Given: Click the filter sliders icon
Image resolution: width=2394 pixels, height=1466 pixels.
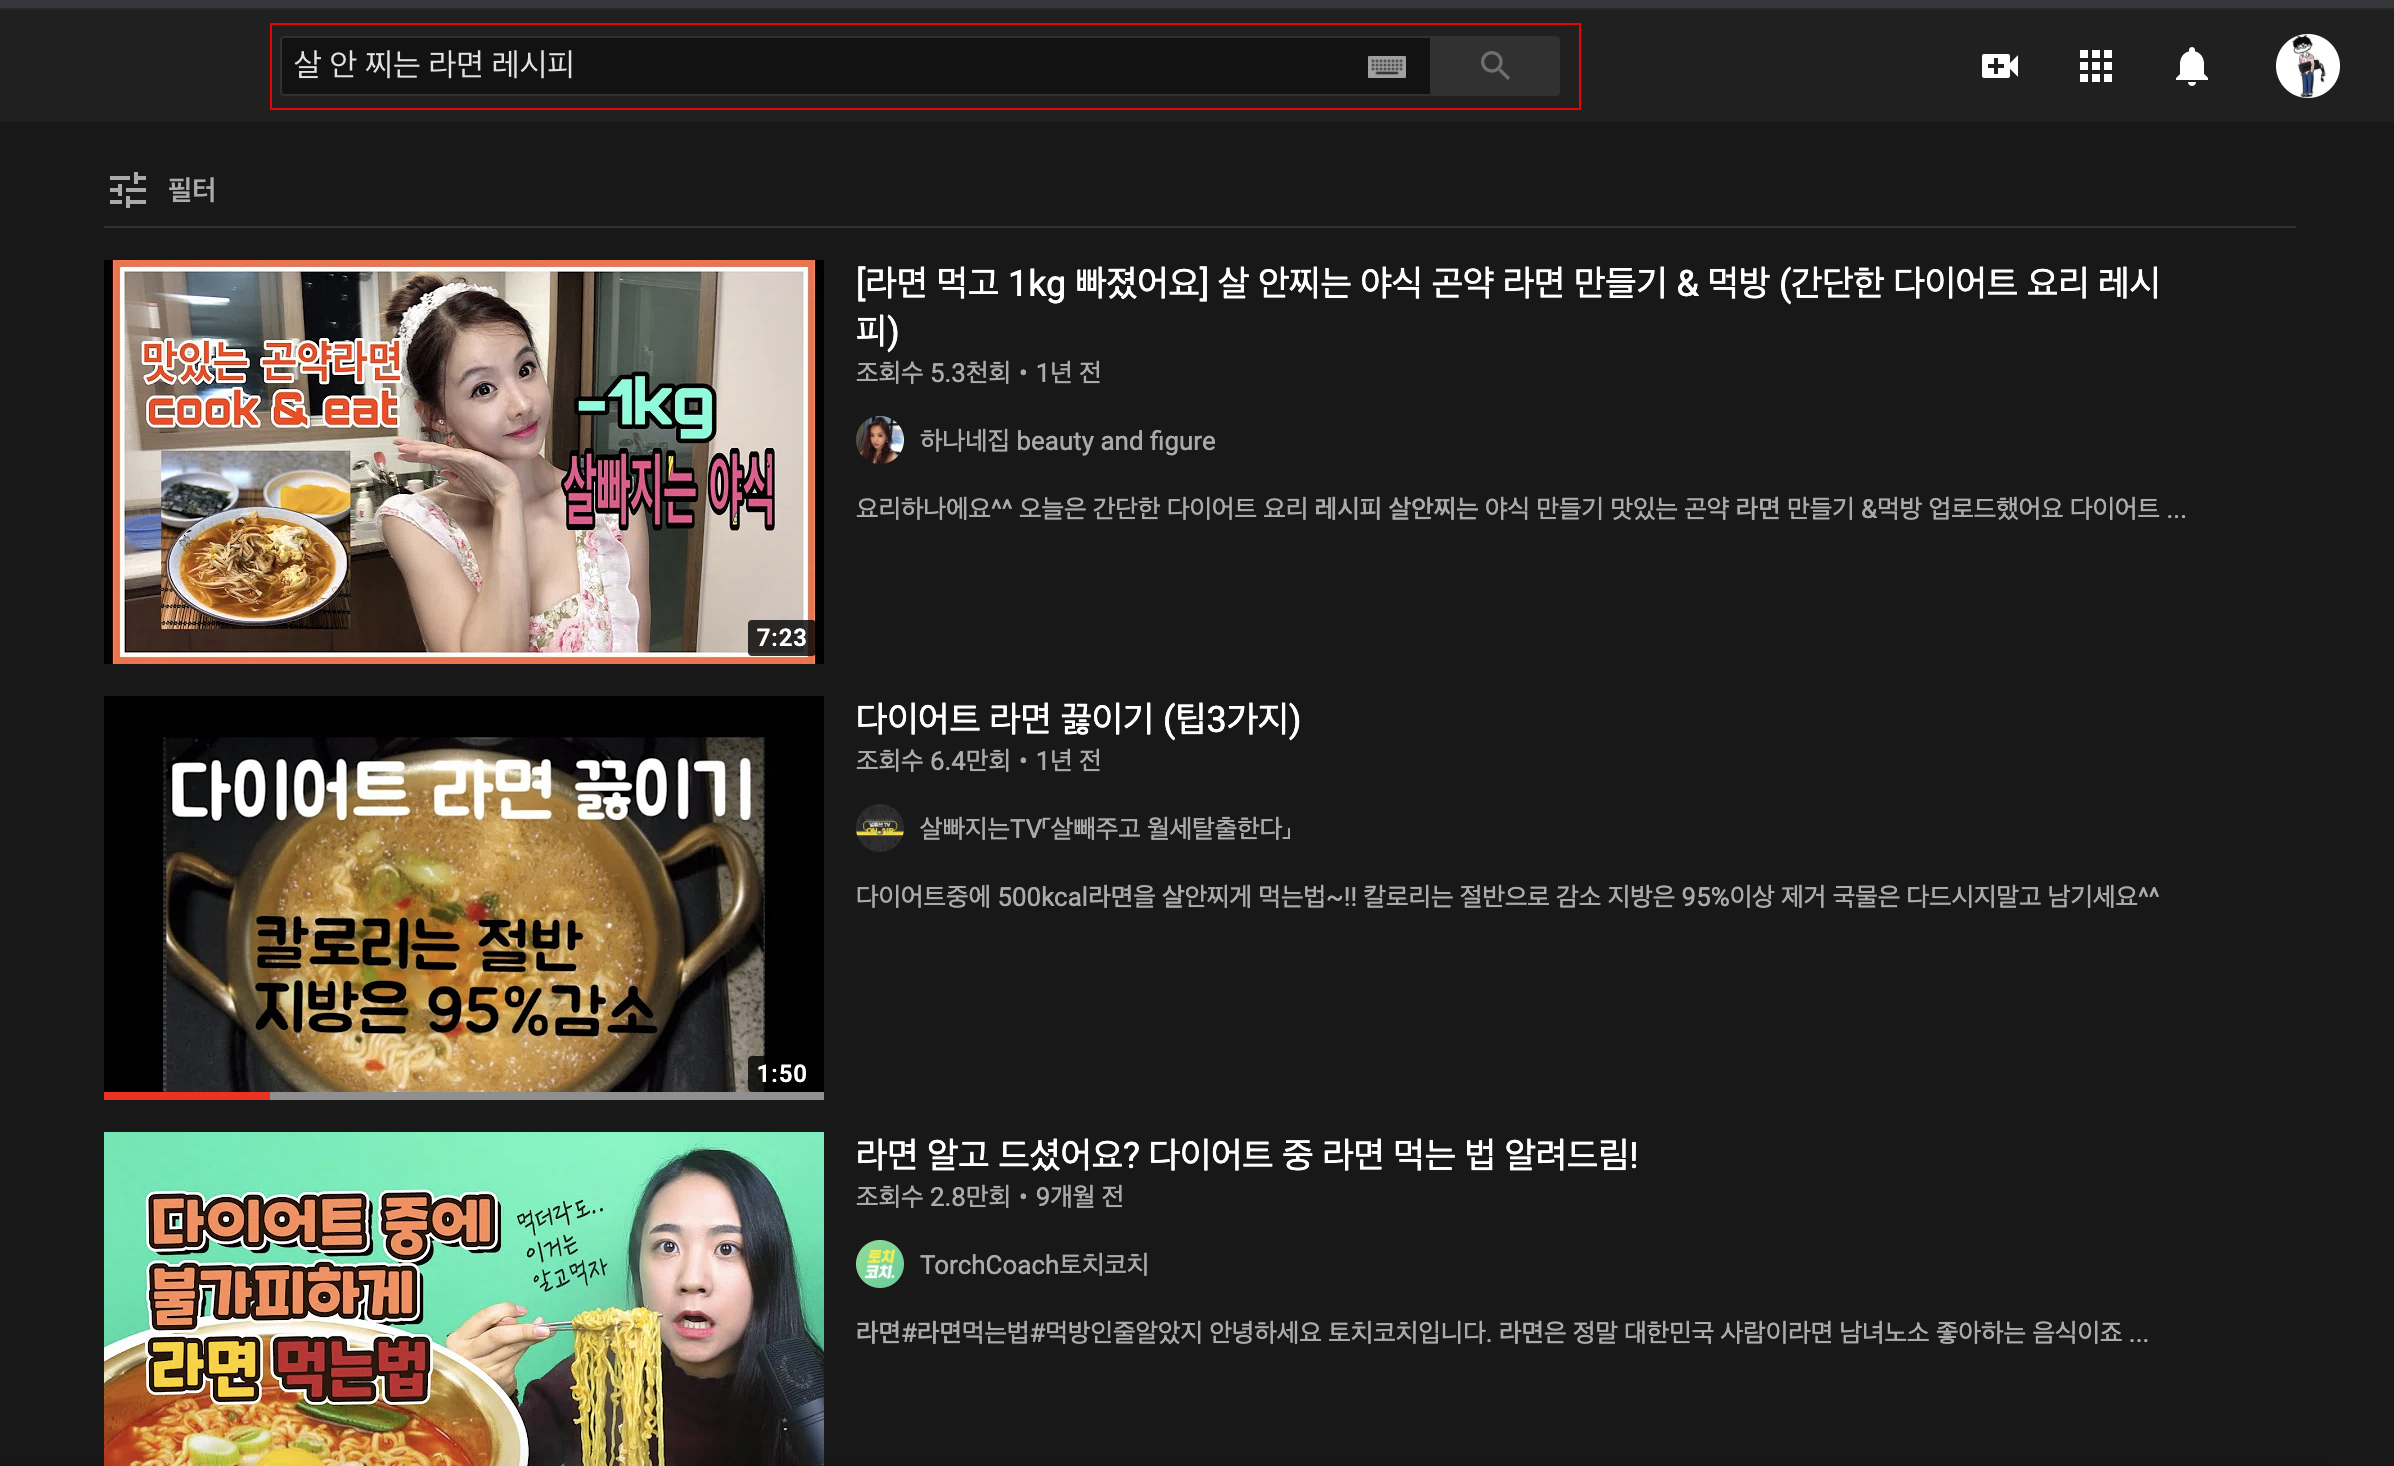Looking at the screenshot, I should (x=128, y=189).
